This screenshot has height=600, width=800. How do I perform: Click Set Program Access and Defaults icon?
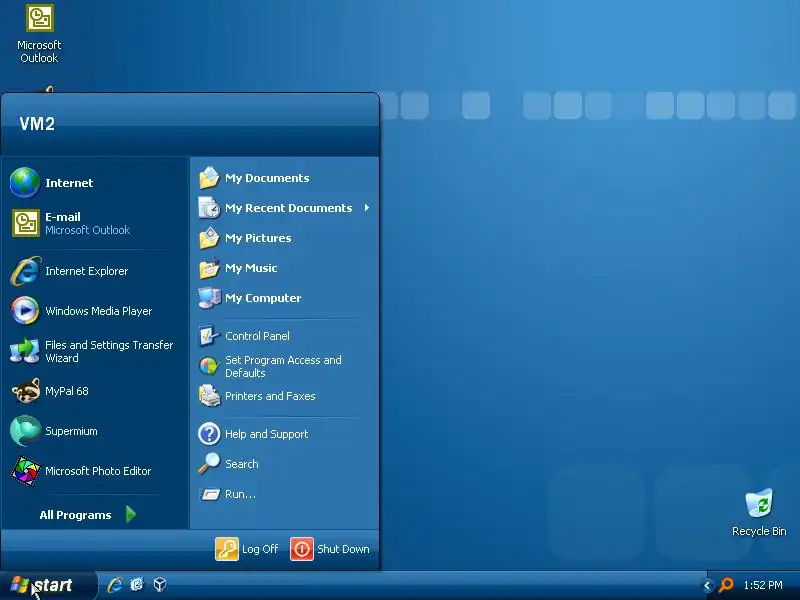point(209,366)
